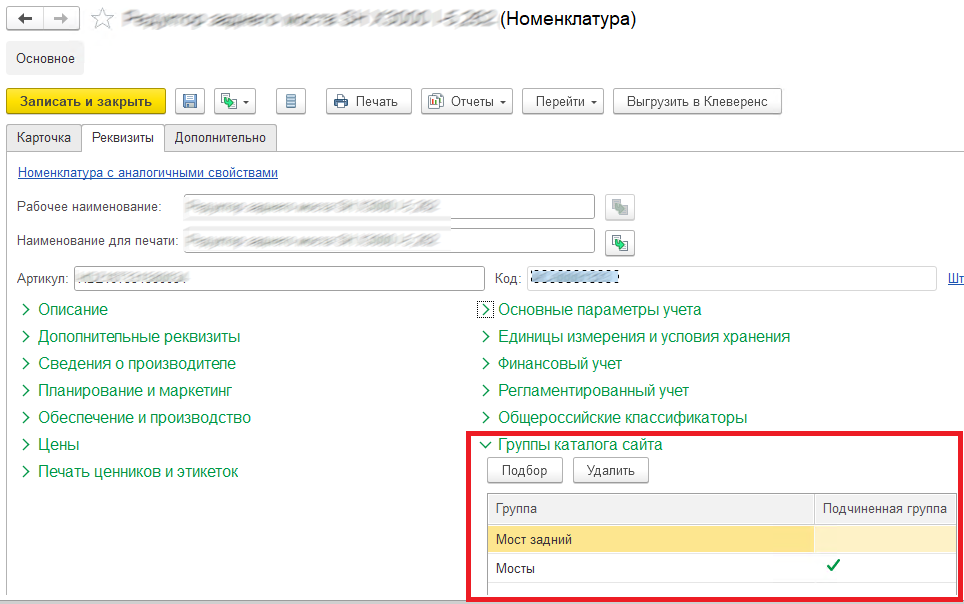
Task: Click Выгрузить в Клеверенс
Action: [x=697, y=101]
